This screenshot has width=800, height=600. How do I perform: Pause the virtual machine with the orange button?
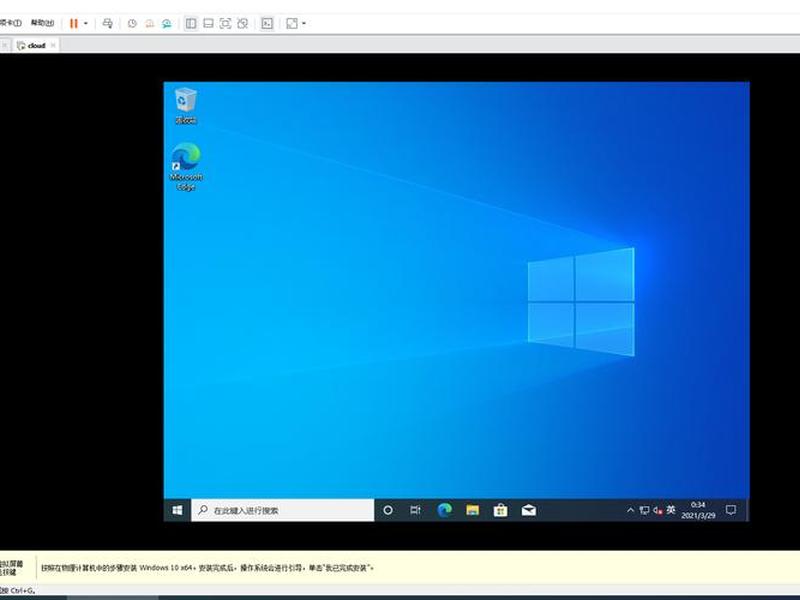tap(74, 23)
